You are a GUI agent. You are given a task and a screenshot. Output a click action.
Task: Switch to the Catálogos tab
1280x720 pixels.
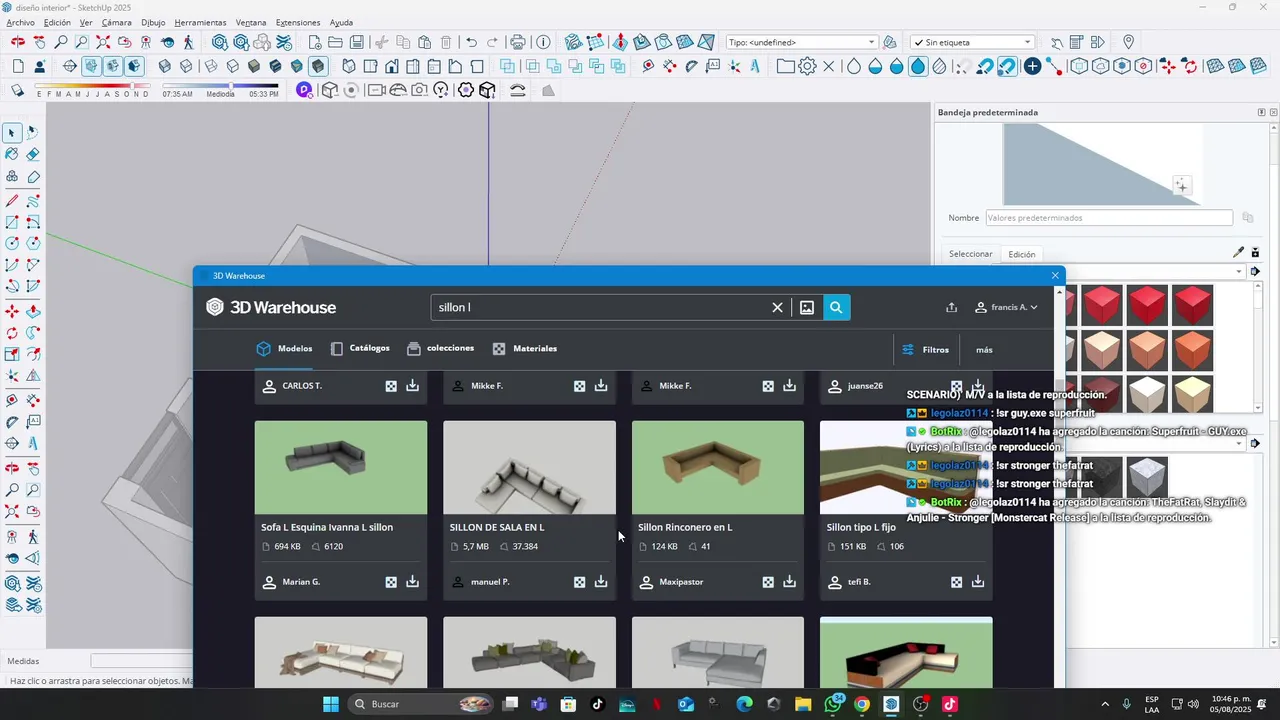pyautogui.click(x=360, y=348)
